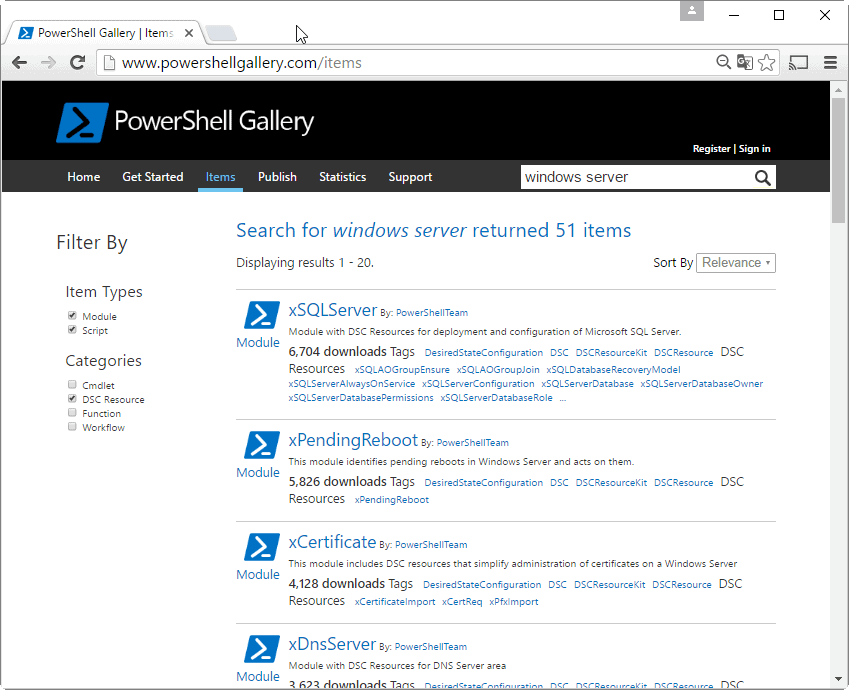
Task: Click PowerShellTeam author link for xPendingReboot
Action: pos(472,443)
